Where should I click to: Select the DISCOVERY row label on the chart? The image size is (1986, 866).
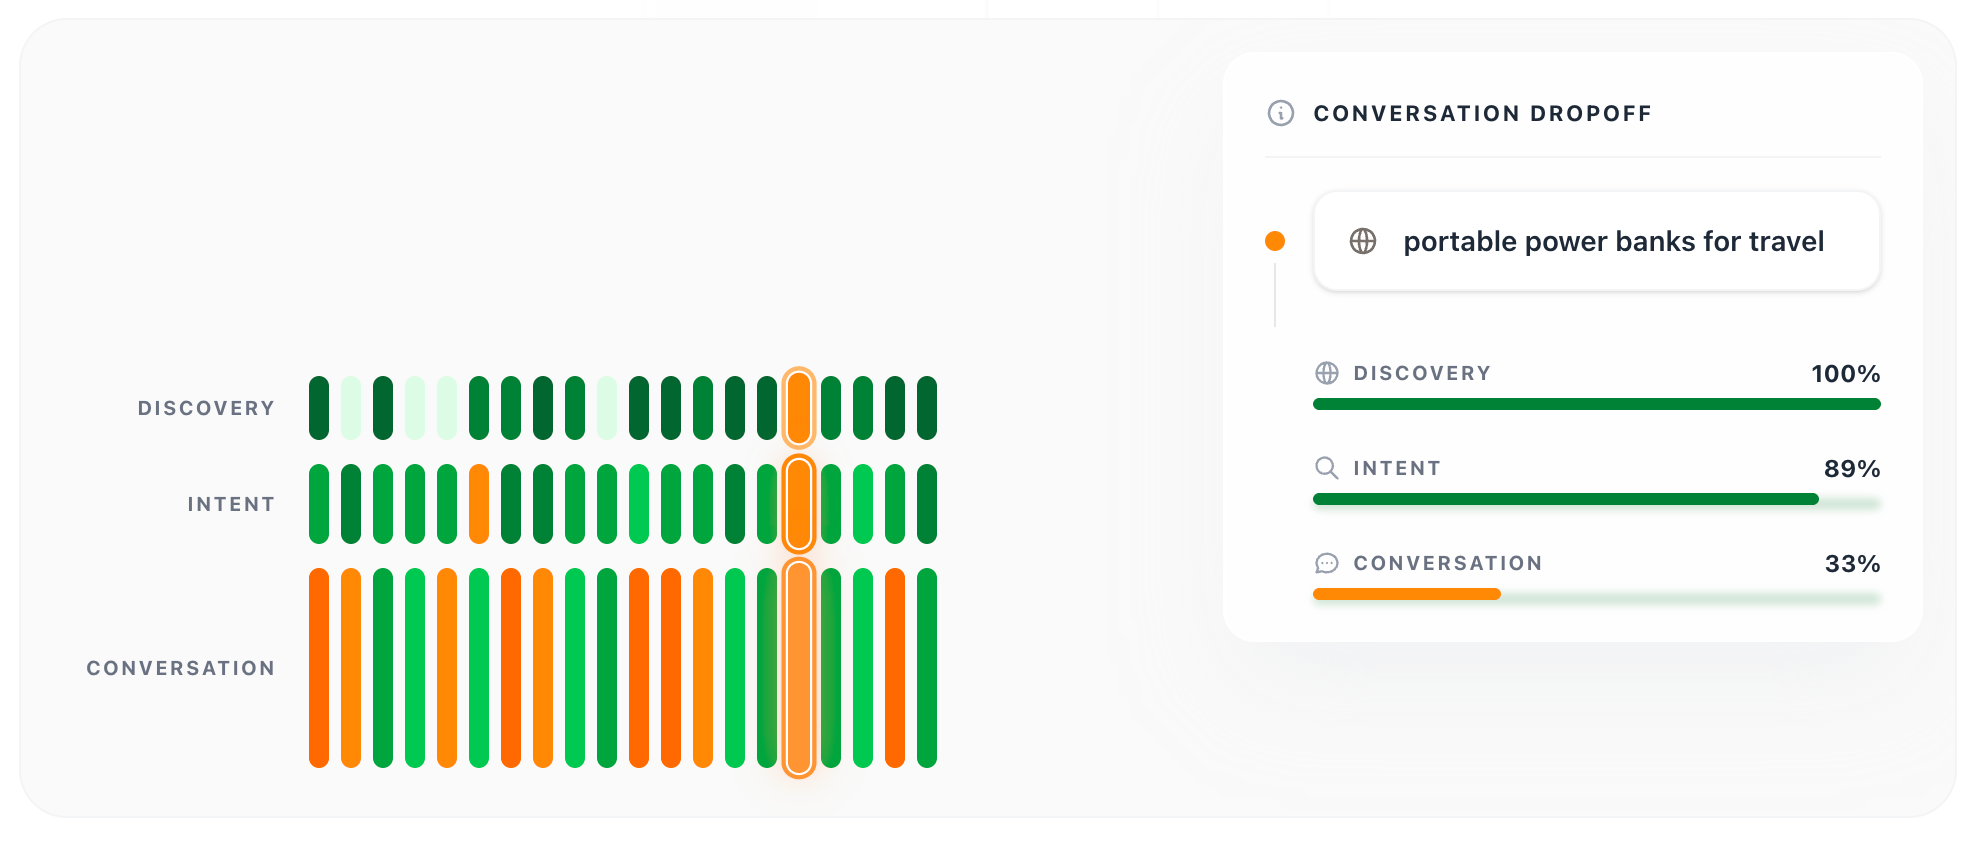pos(206,408)
